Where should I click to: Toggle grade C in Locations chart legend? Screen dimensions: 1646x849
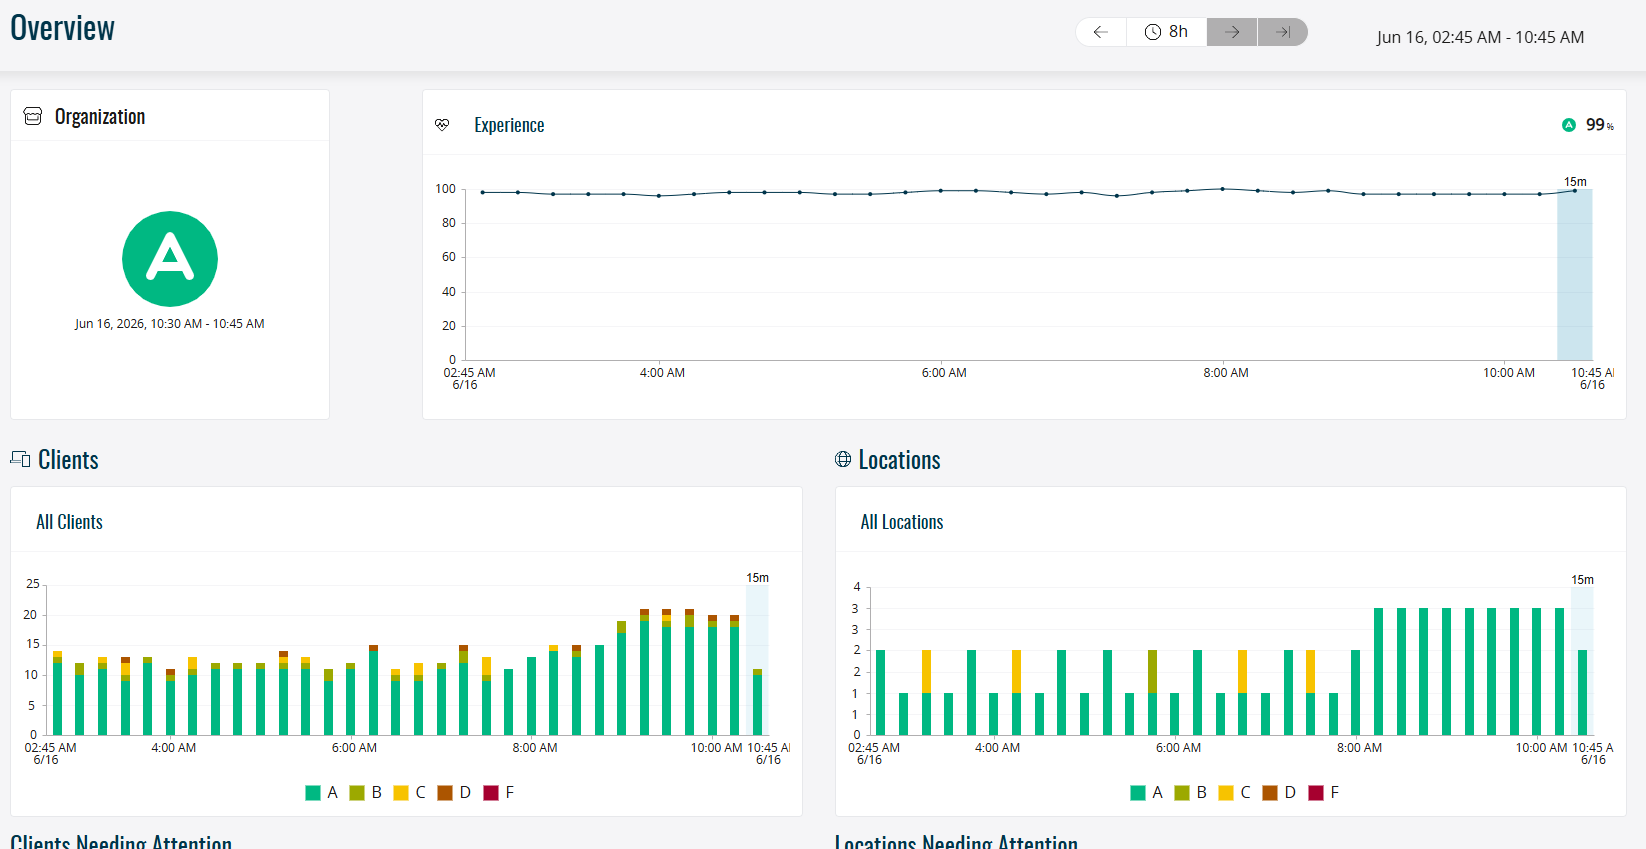pos(1234,792)
